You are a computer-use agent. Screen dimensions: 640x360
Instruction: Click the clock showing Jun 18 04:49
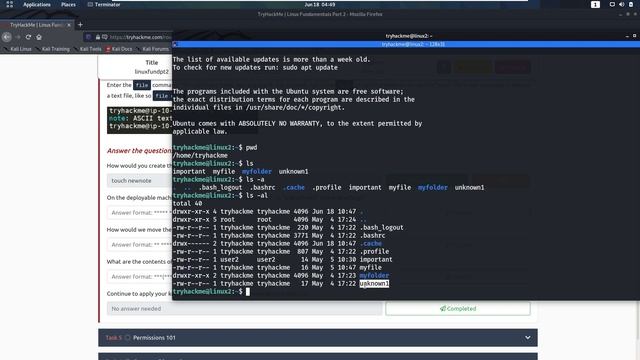(320, 4)
